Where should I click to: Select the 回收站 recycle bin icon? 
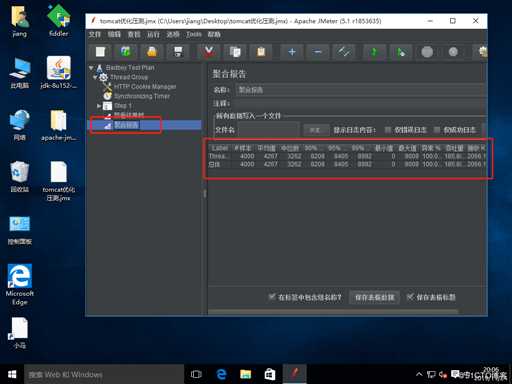click(x=20, y=177)
